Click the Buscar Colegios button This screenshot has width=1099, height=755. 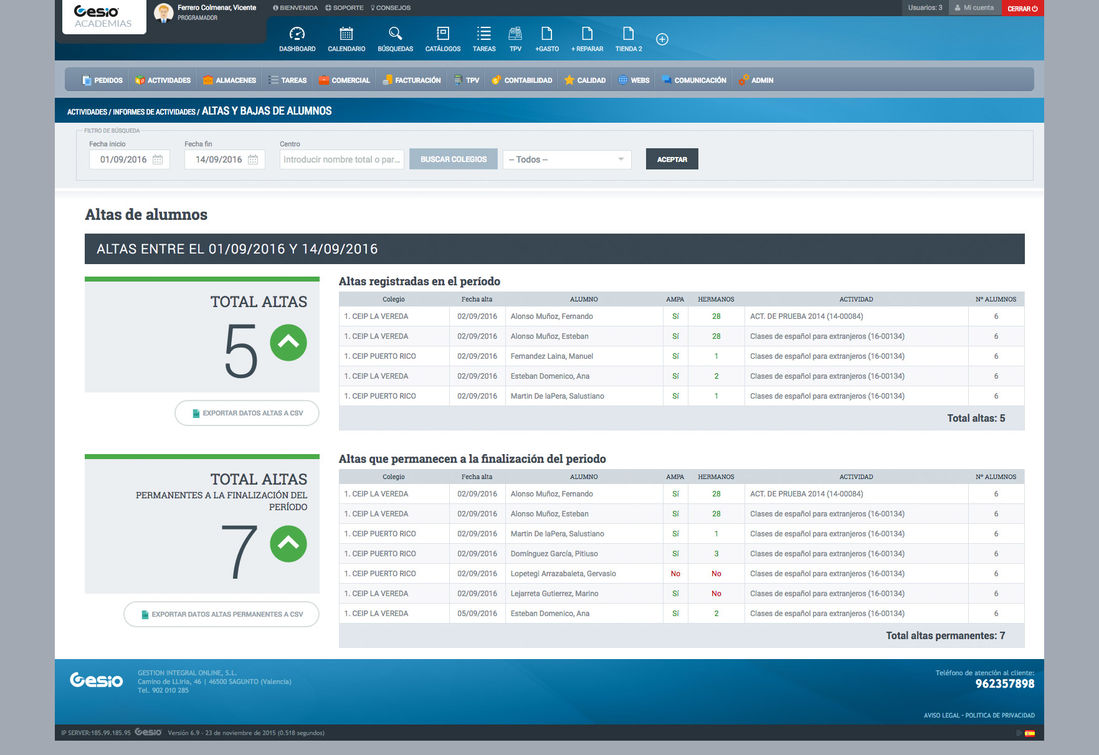pyautogui.click(x=453, y=159)
